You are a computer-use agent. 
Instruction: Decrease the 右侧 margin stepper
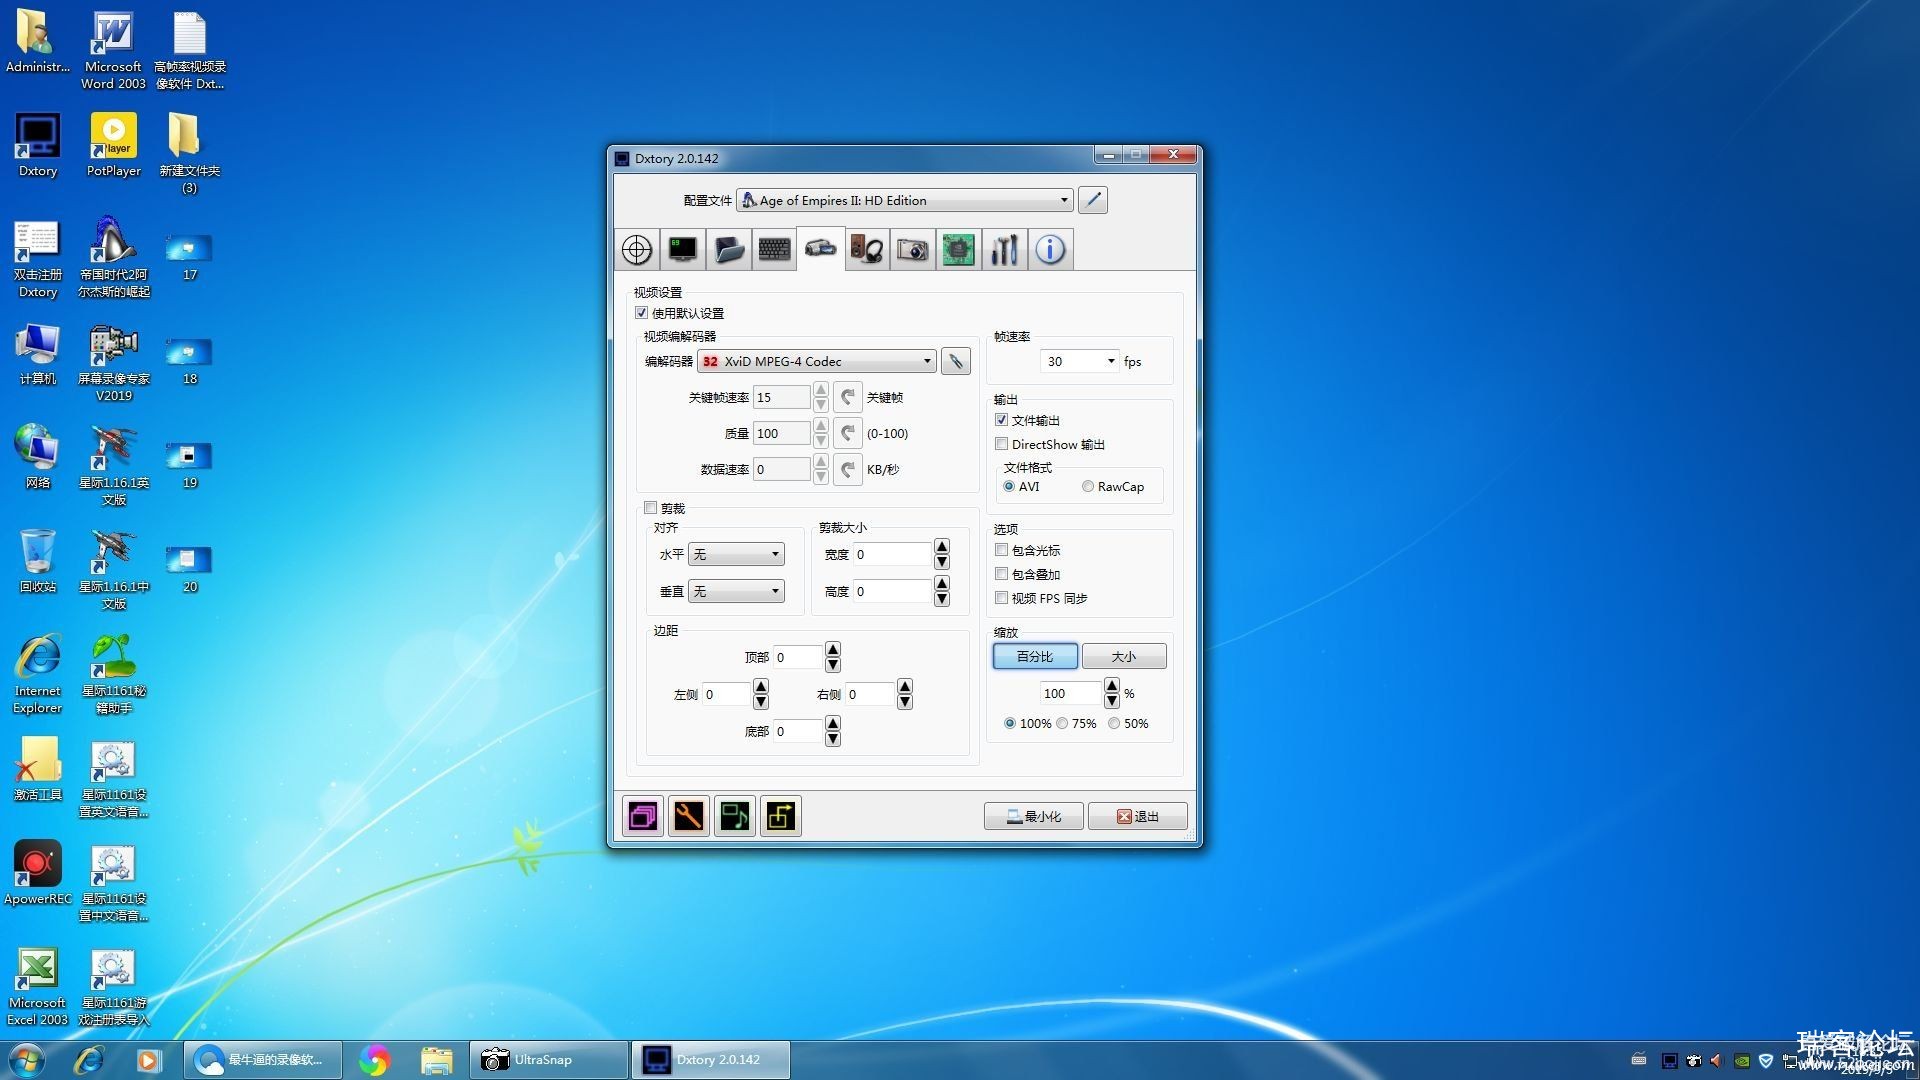(x=905, y=701)
